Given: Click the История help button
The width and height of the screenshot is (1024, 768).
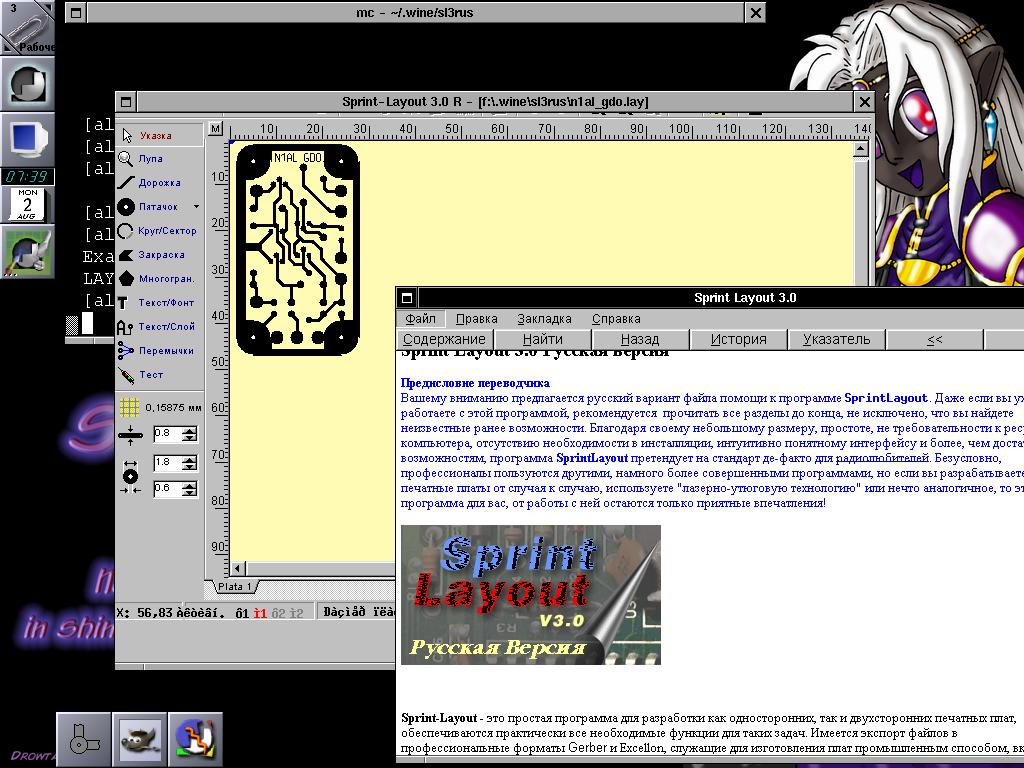Looking at the screenshot, I should 739,340.
